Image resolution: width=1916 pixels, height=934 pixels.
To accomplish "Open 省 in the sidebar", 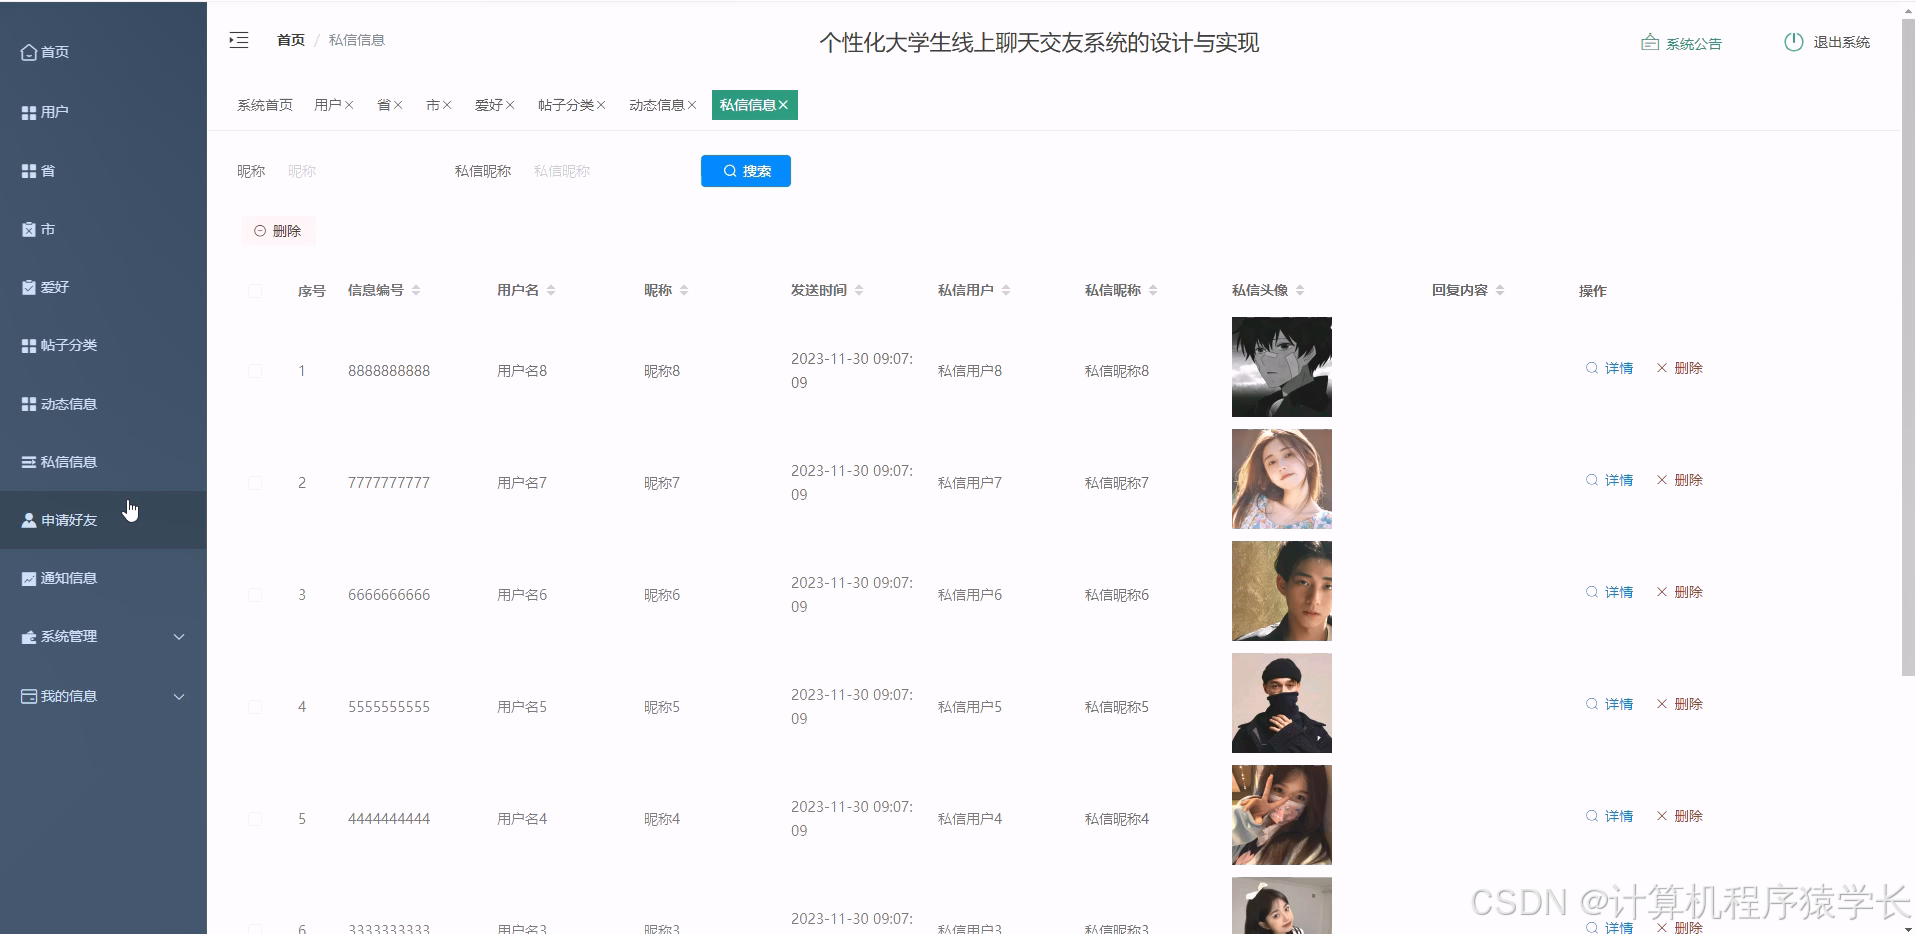I will [103, 171].
